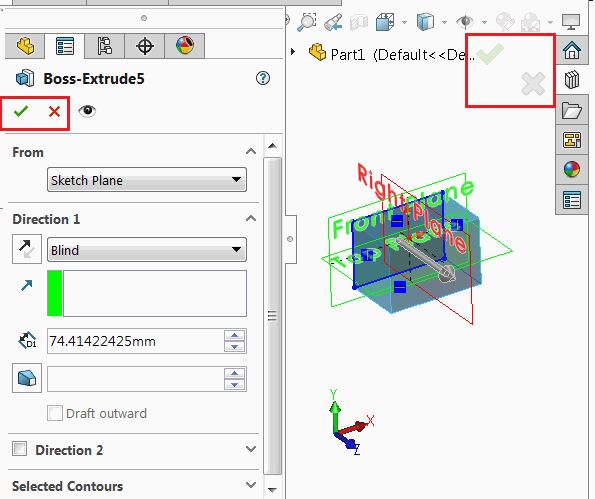Click the Reverse Direction button
Image resolution: width=595 pixels, height=499 pixels.
[x=27, y=249]
